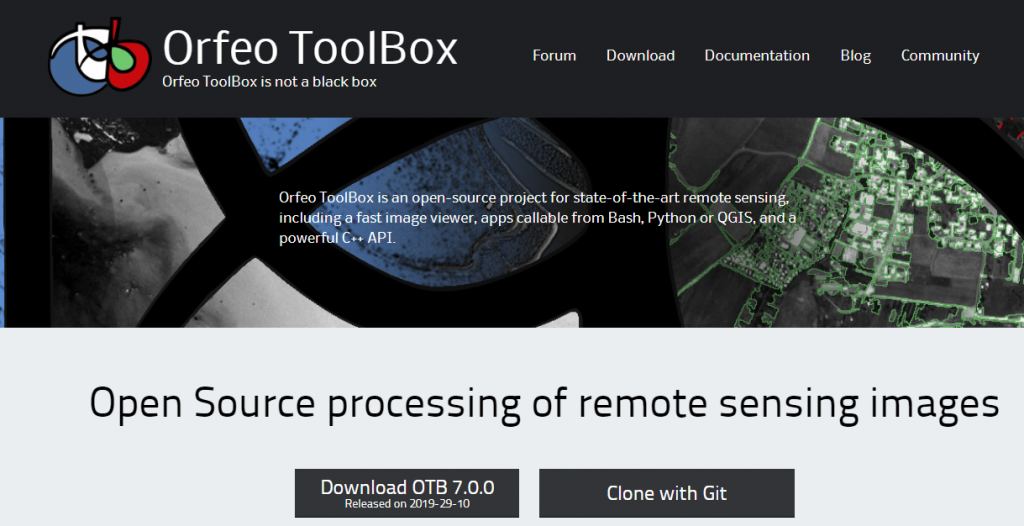The image size is (1024, 526).
Task: Click tagline 'Orfeo ToolBox is not a black box'
Action: click(269, 82)
